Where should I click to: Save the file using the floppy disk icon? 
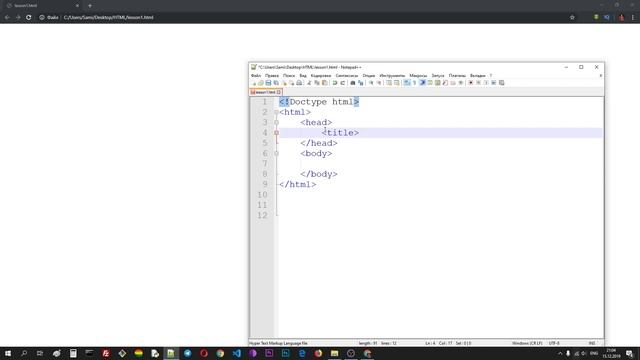coord(268,83)
